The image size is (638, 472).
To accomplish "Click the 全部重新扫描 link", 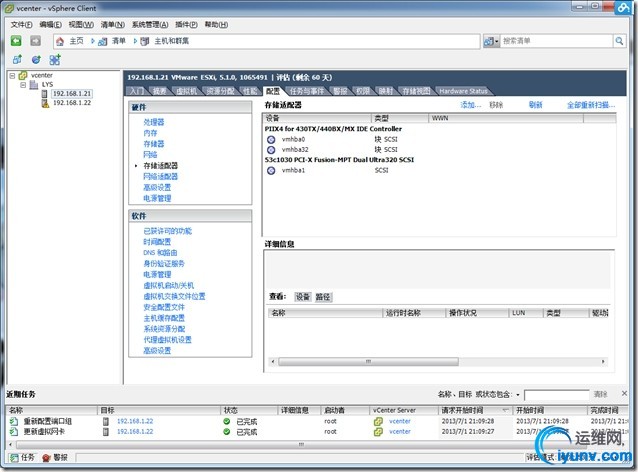I will click(591, 105).
